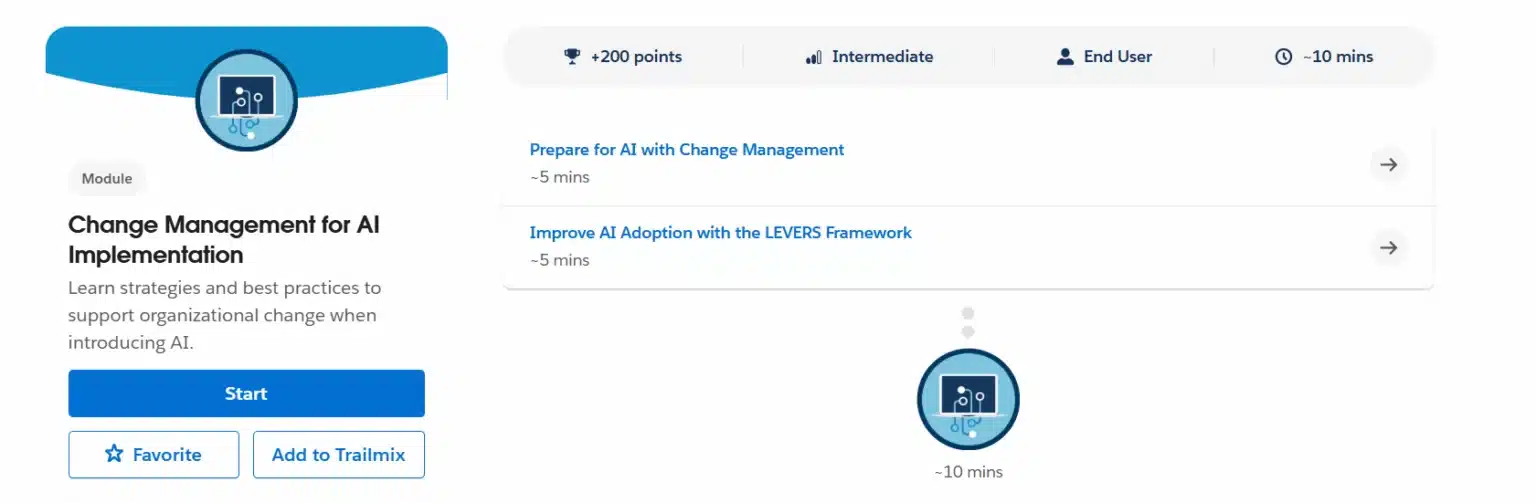
Task: Click Add to Trailmix button
Action: [x=339, y=455]
